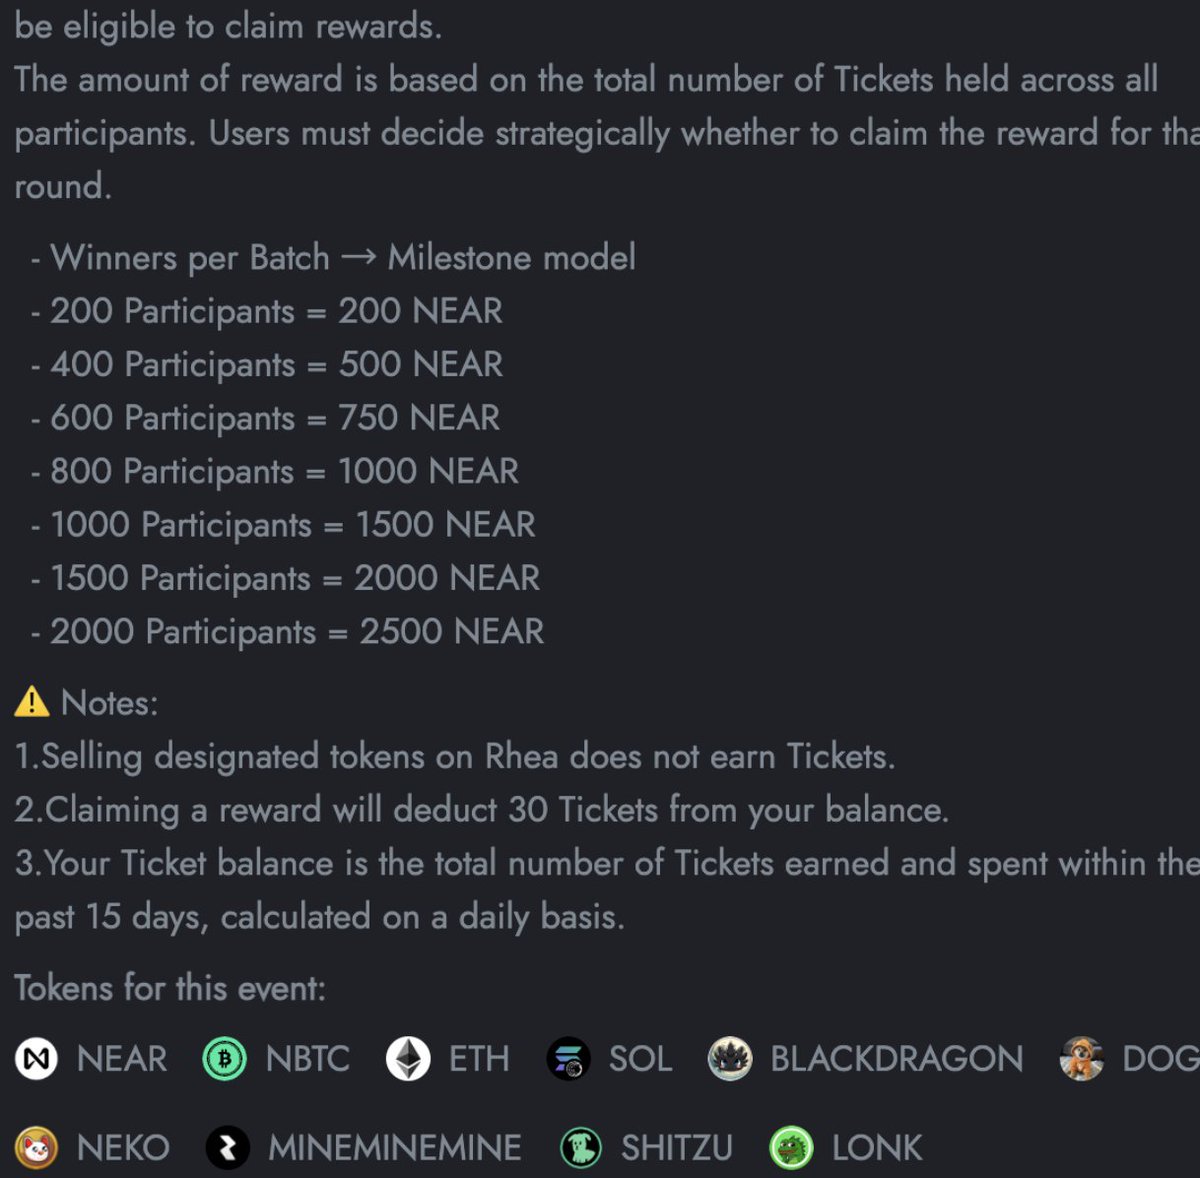Click the BLACKDRAGON token icon
The height and width of the screenshot is (1178, 1200).
pyautogui.click(x=730, y=1058)
